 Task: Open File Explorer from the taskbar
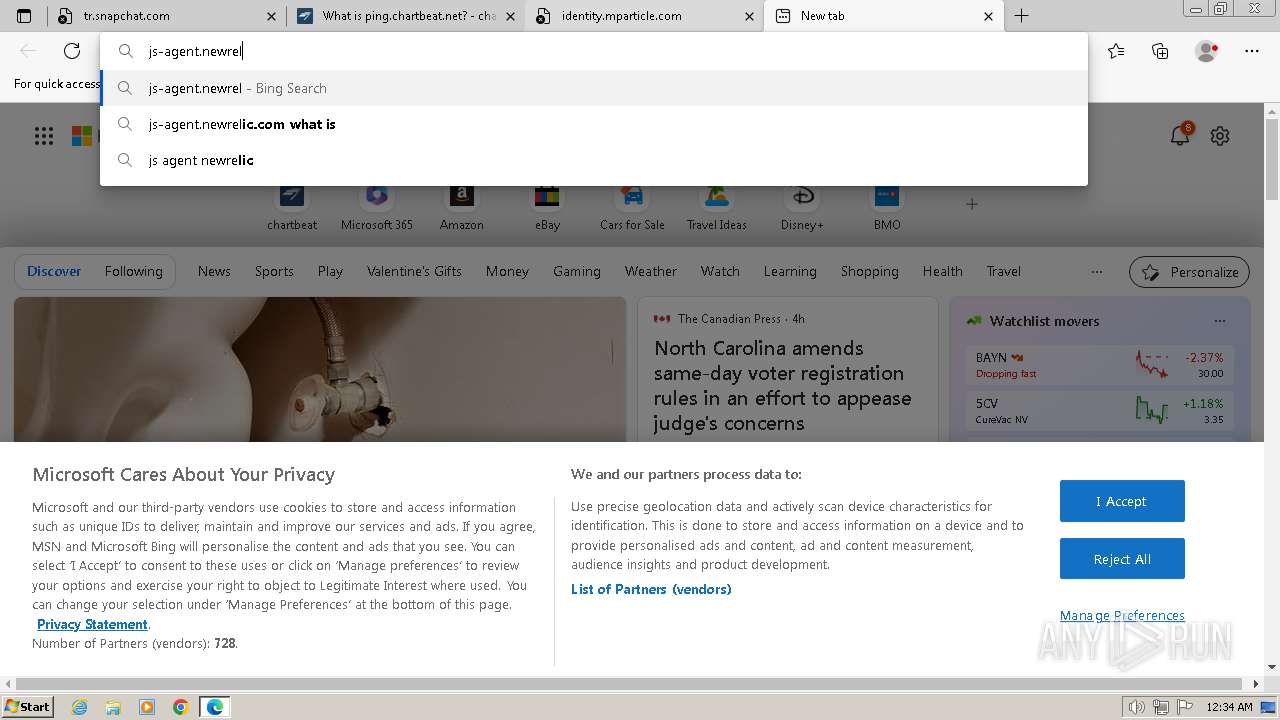113,707
